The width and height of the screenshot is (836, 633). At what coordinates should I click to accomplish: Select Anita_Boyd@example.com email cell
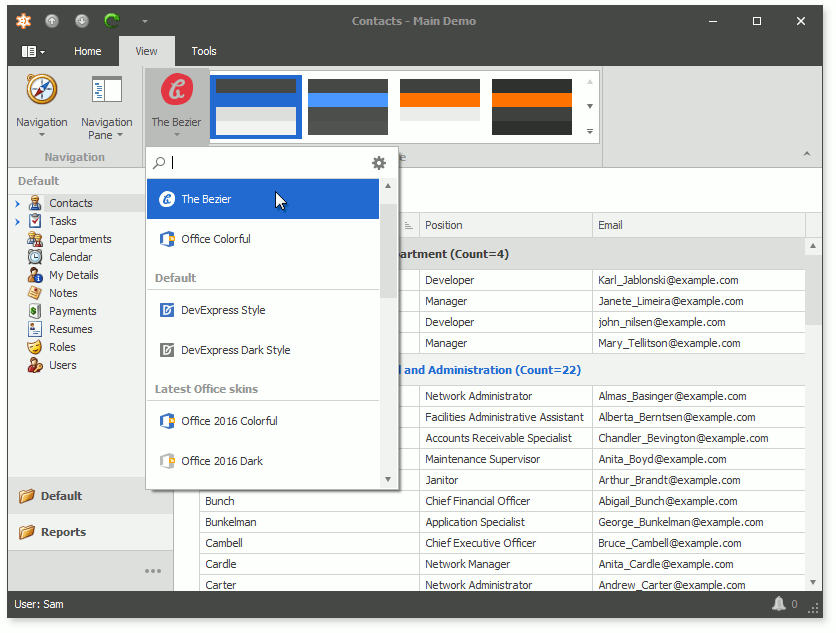(x=698, y=459)
